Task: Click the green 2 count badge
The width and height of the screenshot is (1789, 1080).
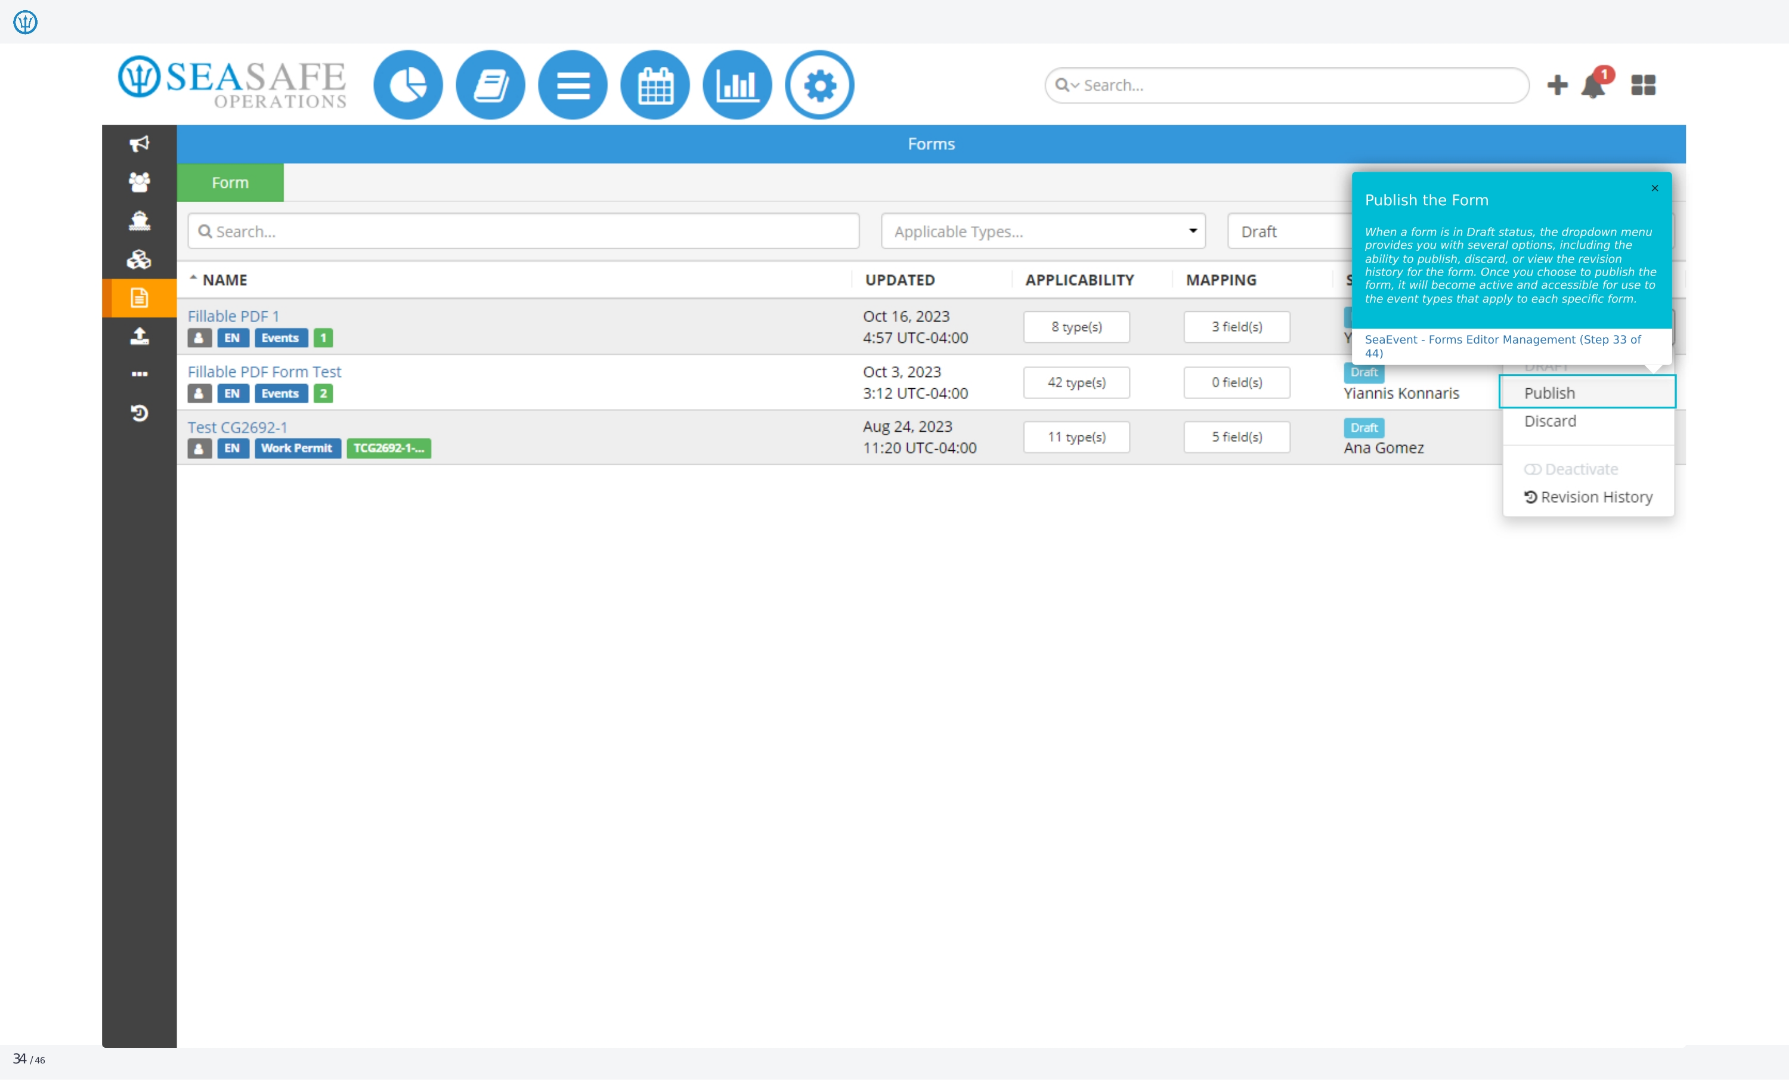Action: pos(323,394)
